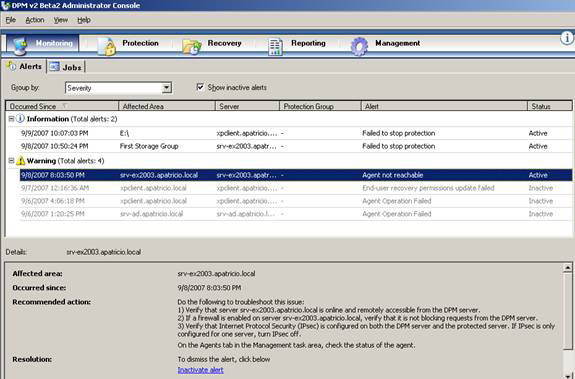
Task: Select the Agent not reachable alert
Action: tap(296, 175)
